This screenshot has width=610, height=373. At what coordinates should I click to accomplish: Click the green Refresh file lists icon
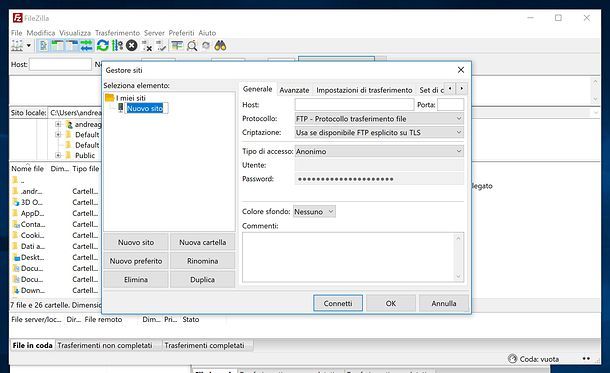pyautogui.click(x=103, y=46)
